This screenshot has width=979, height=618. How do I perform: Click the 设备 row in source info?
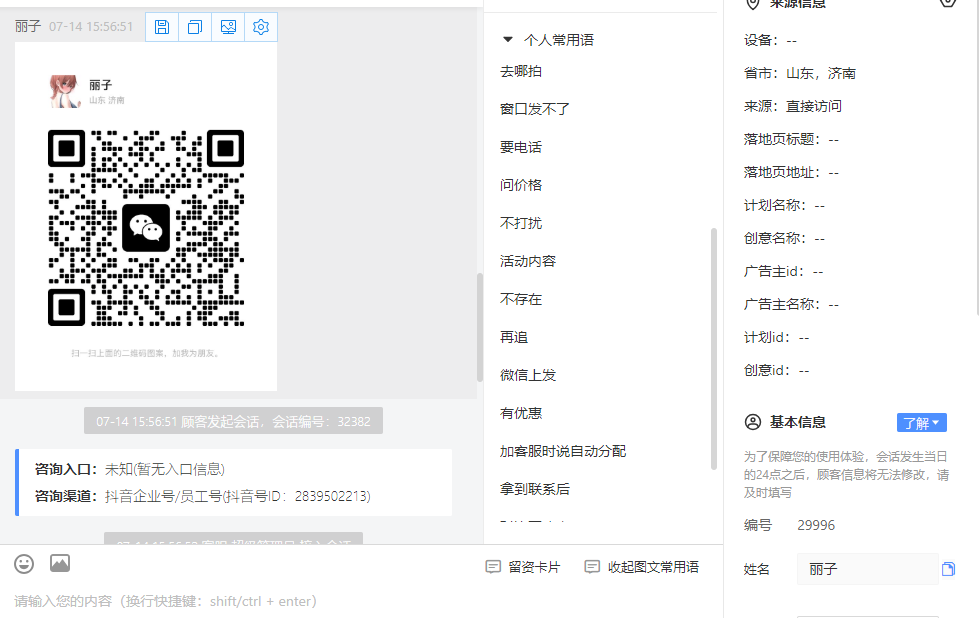(770, 41)
